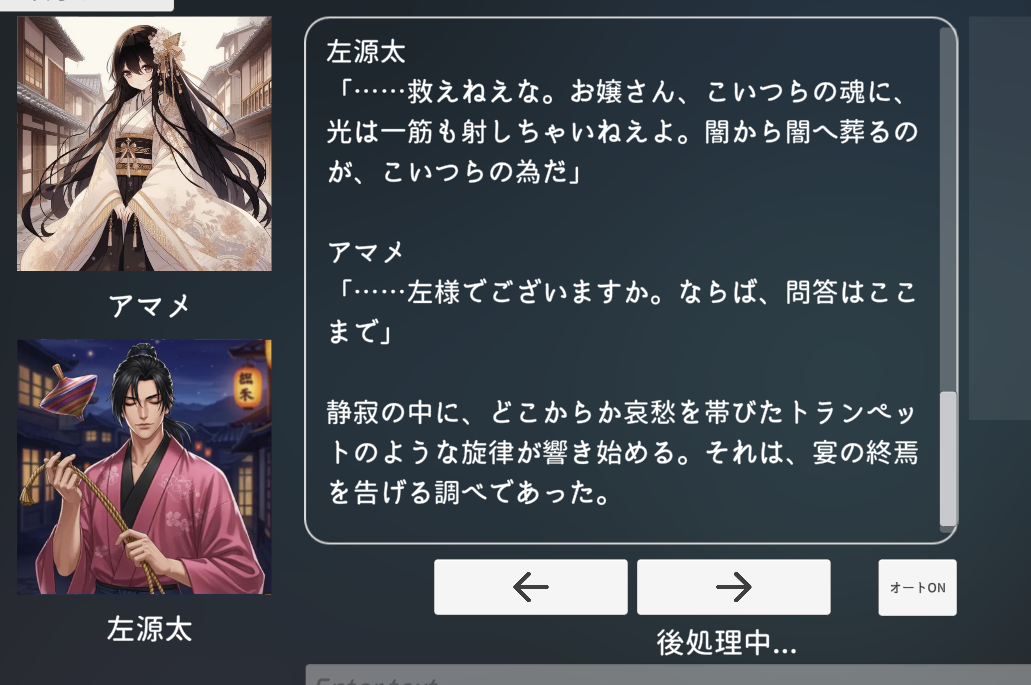Click the アマメ speaker name in the dialogue log
1031x685 pixels.
tap(366, 252)
